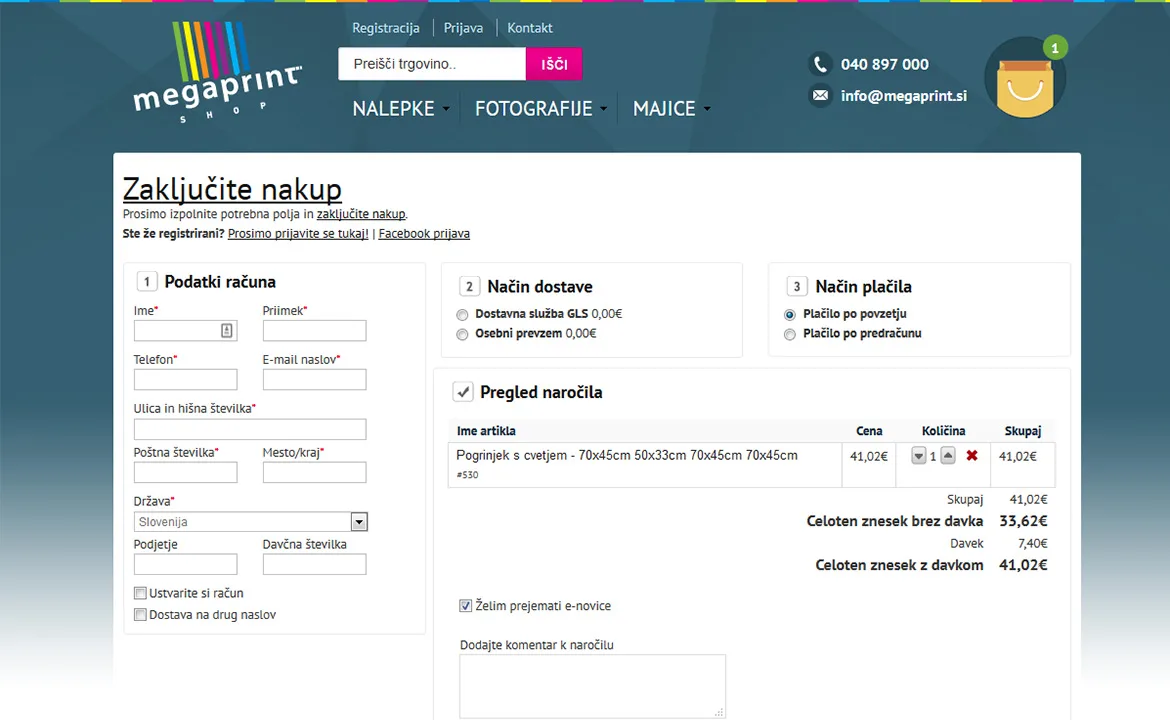Click the Facebook prijava link
Viewport: 1170px width, 720px height.
tap(424, 234)
